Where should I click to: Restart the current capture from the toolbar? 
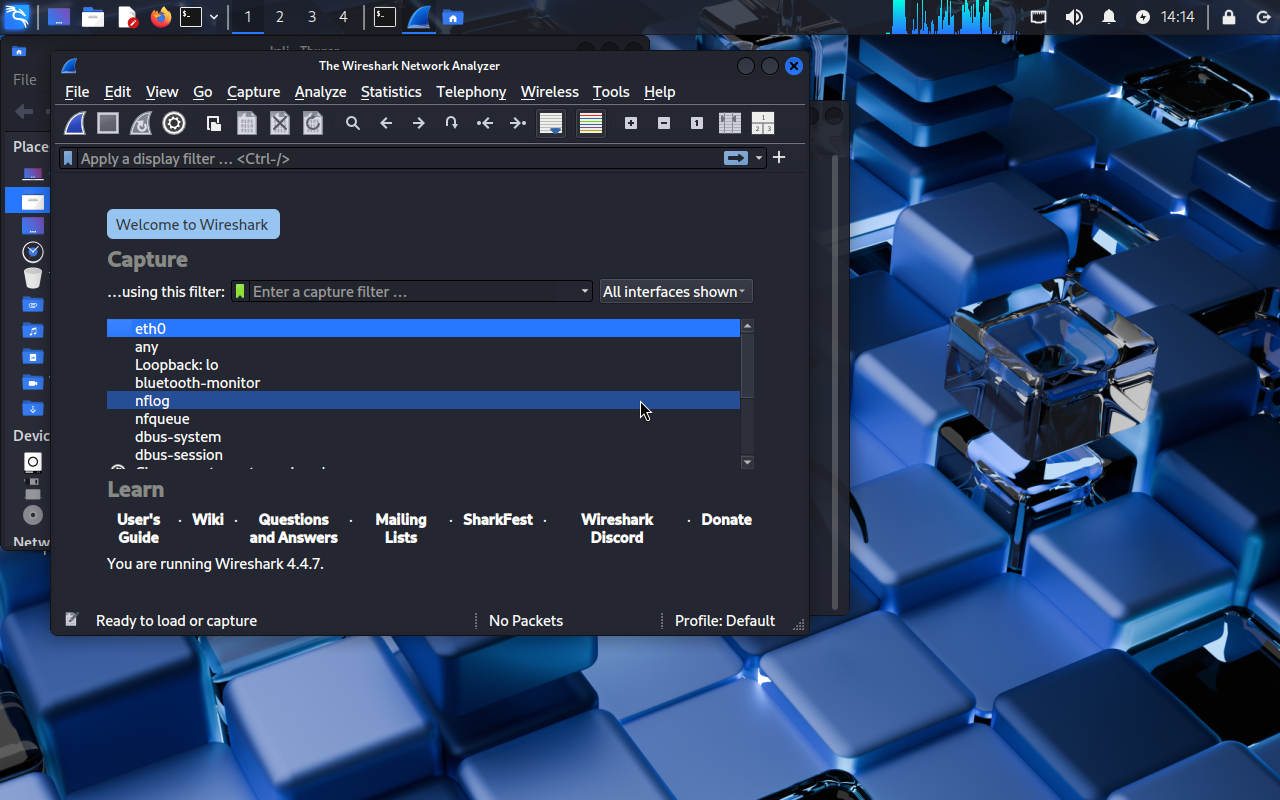pos(141,123)
